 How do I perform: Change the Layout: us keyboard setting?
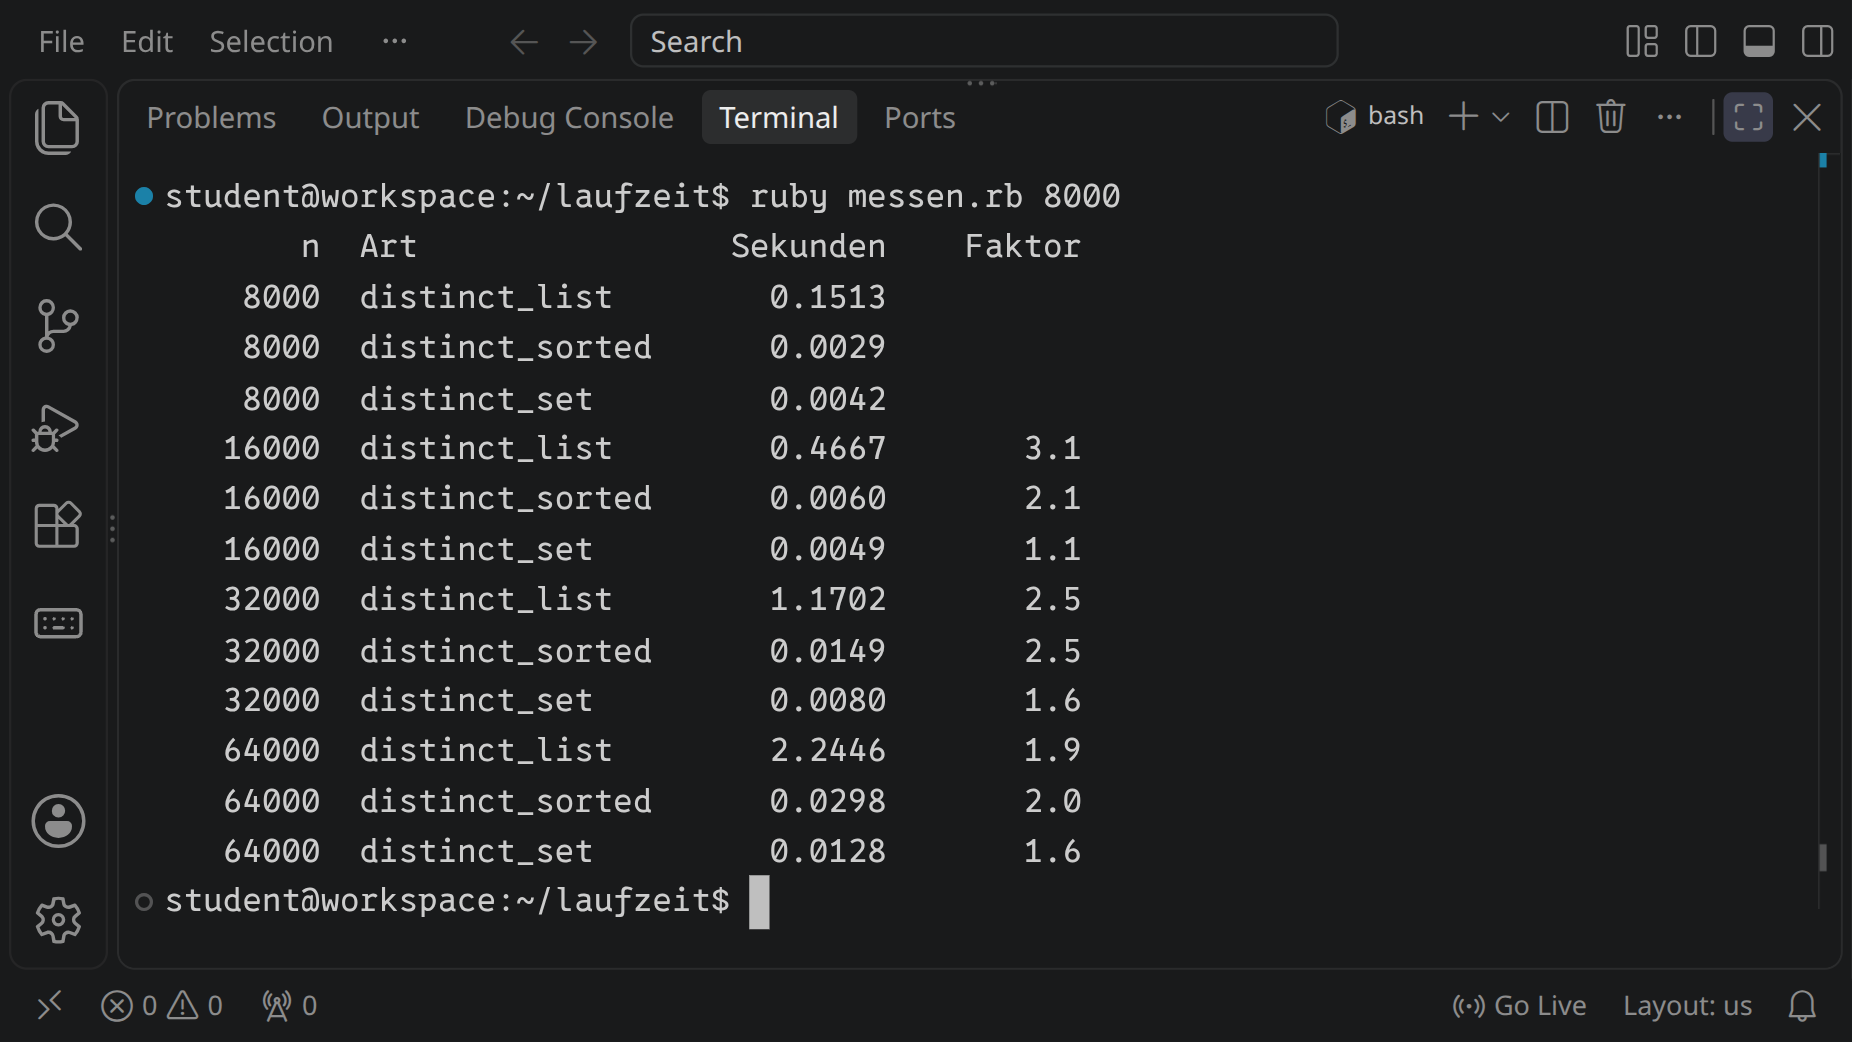tap(1687, 1005)
